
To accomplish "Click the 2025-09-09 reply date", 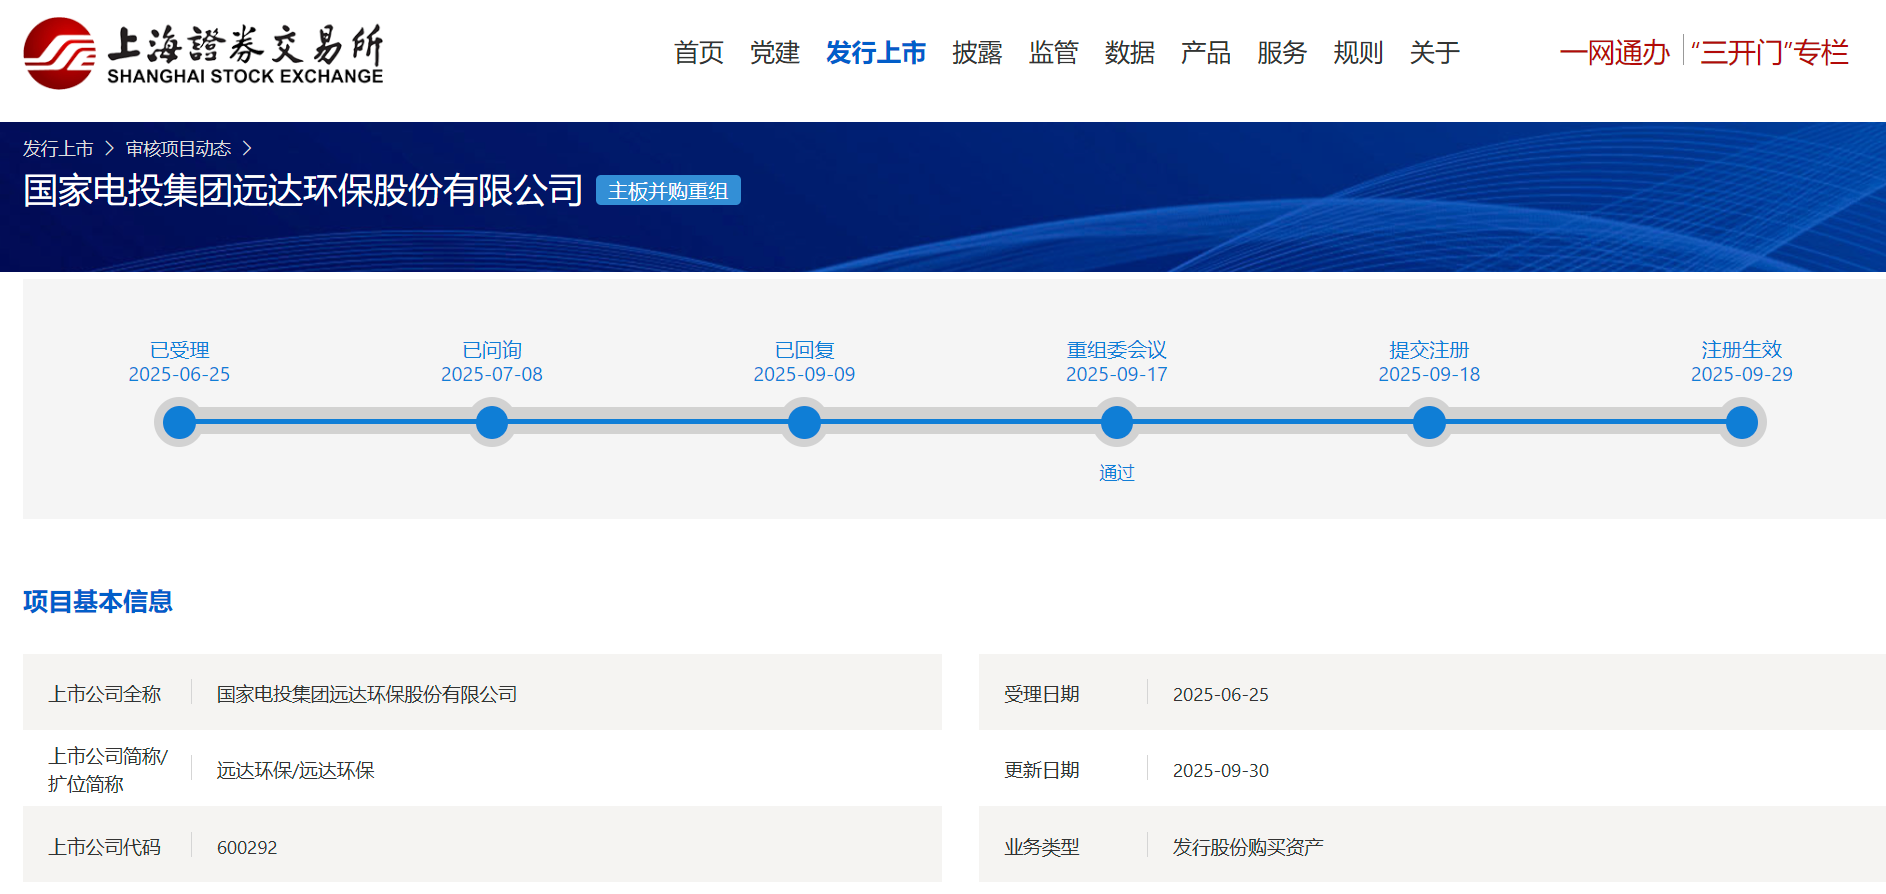I will point(804,374).
